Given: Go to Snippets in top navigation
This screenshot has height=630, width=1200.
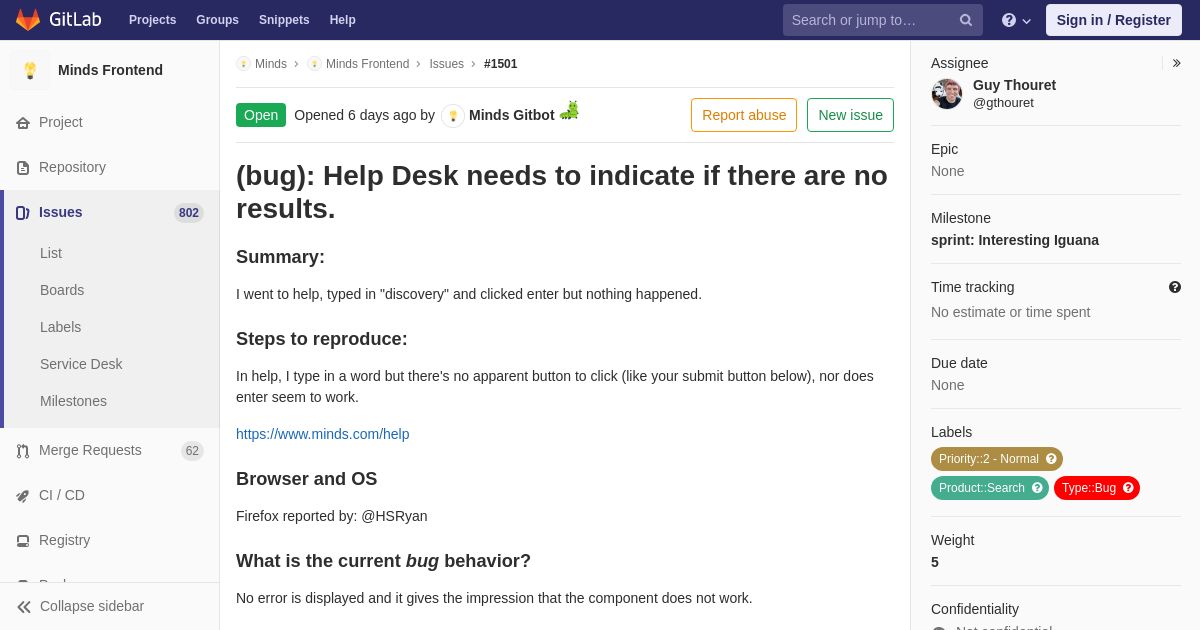Looking at the screenshot, I should coord(284,20).
